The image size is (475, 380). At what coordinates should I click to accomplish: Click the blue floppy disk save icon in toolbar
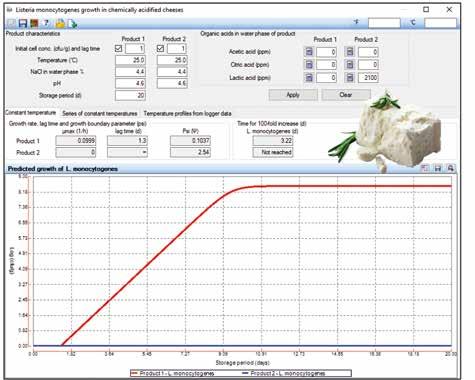coord(23,23)
